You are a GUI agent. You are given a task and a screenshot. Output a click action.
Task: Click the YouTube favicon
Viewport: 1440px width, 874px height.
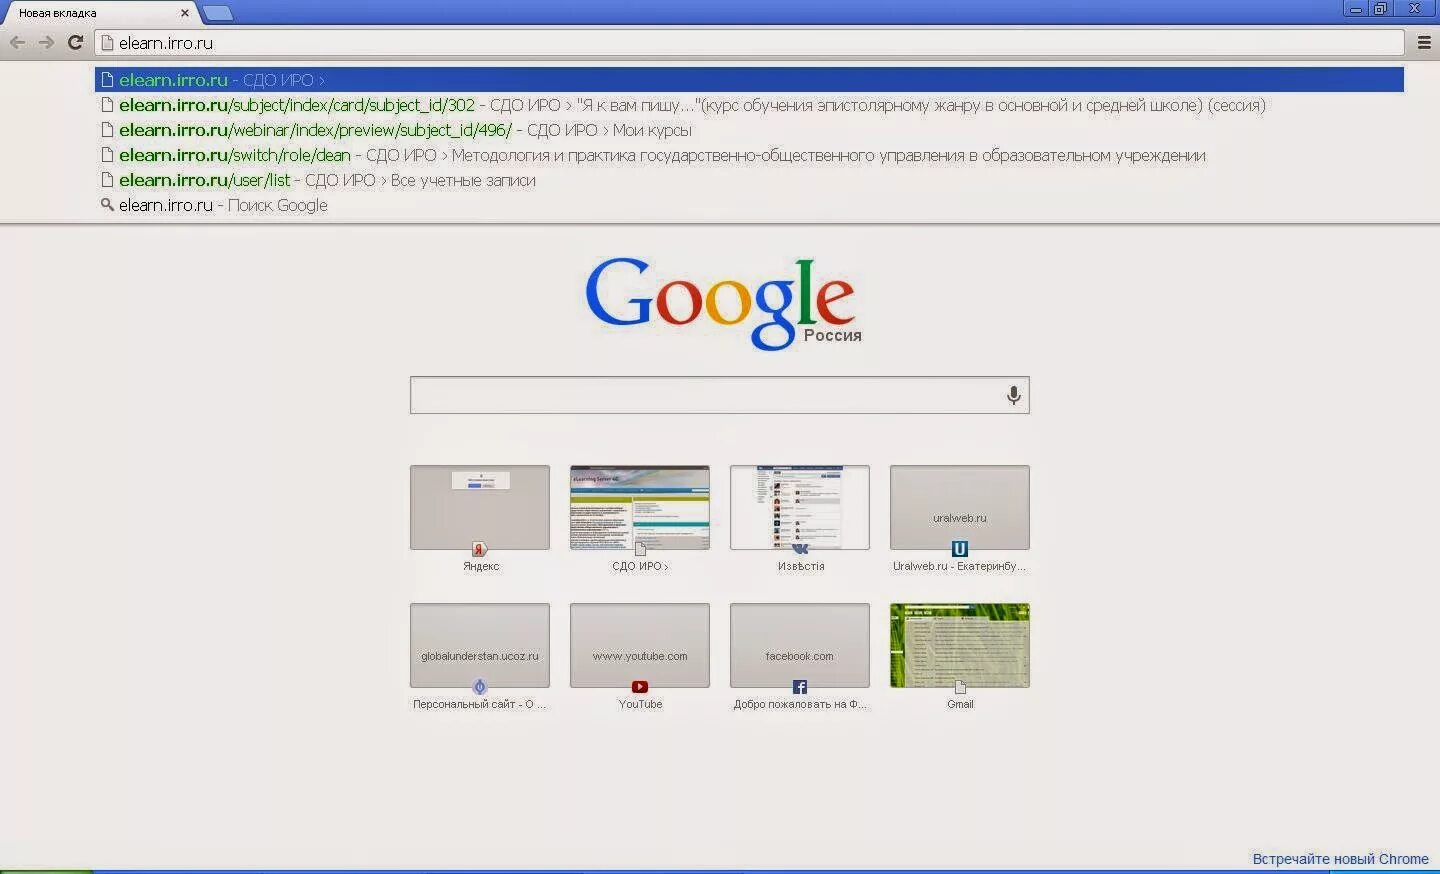click(x=640, y=687)
